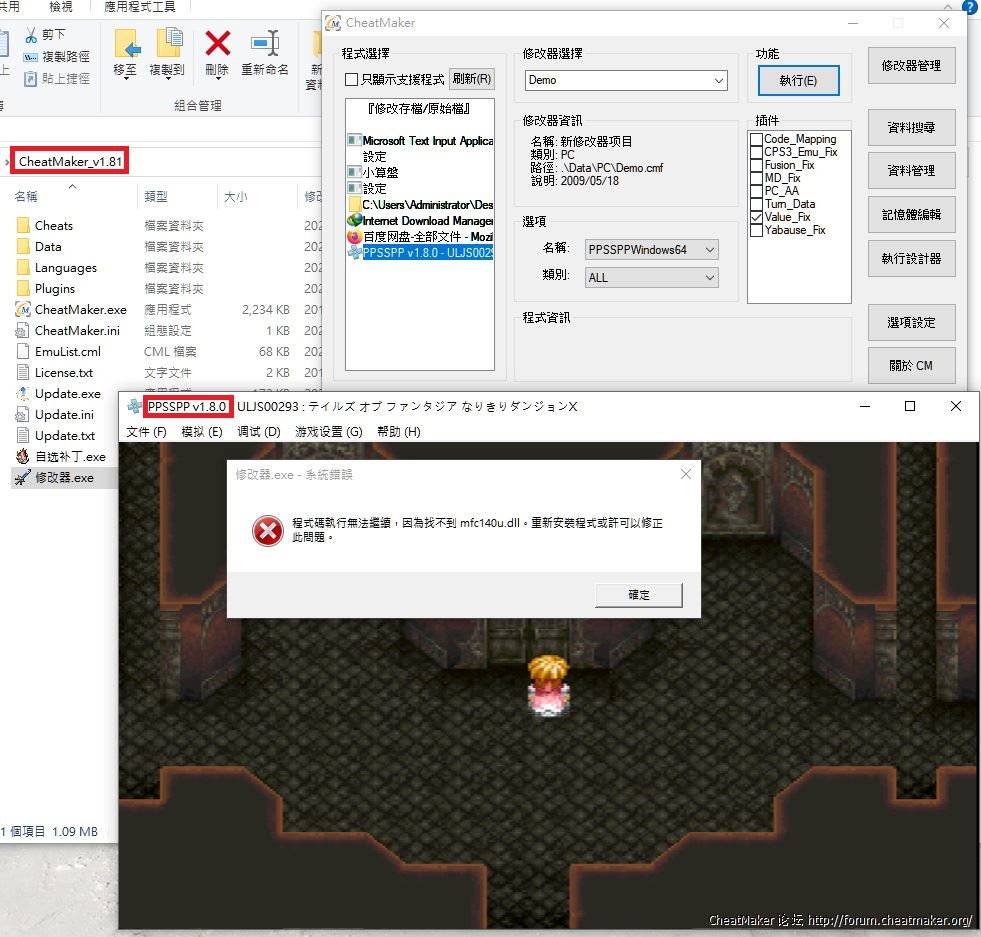Toggle 只顯示支援程式 checkbox

[x=351, y=79]
